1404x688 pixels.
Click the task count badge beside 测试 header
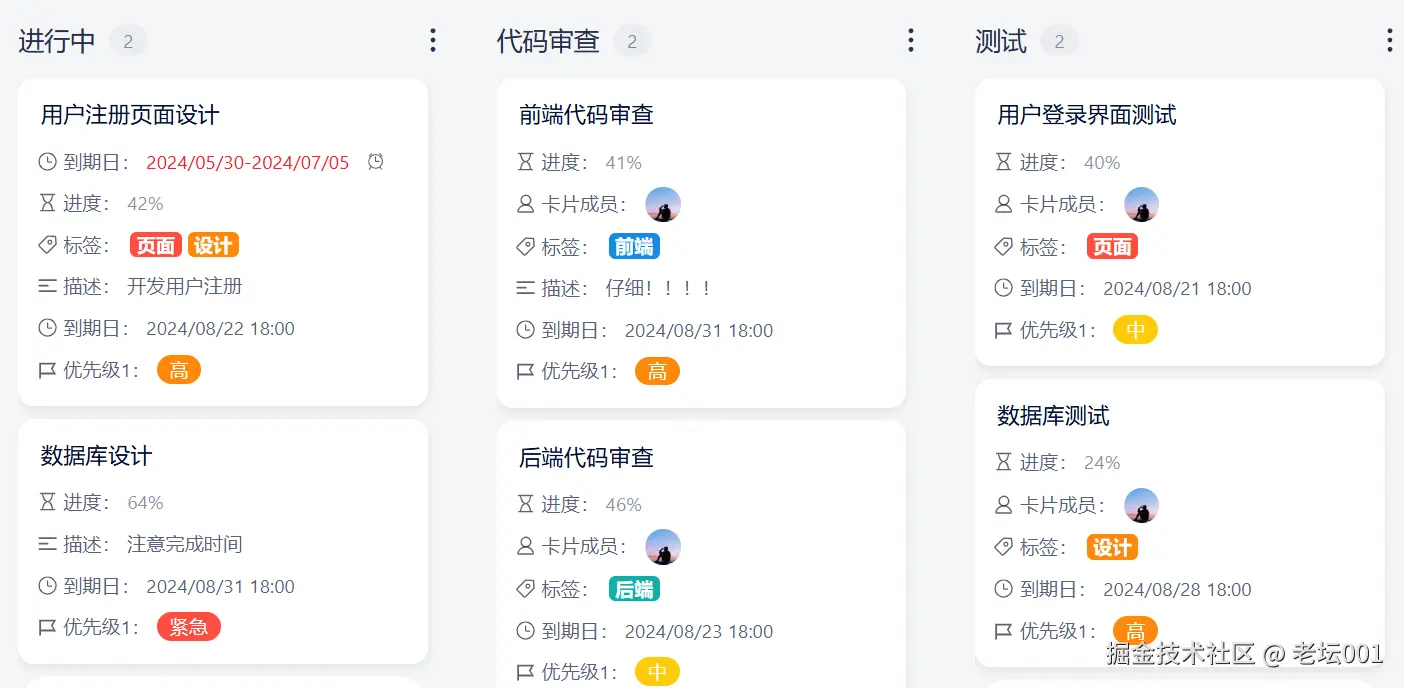click(x=1059, y=41)
